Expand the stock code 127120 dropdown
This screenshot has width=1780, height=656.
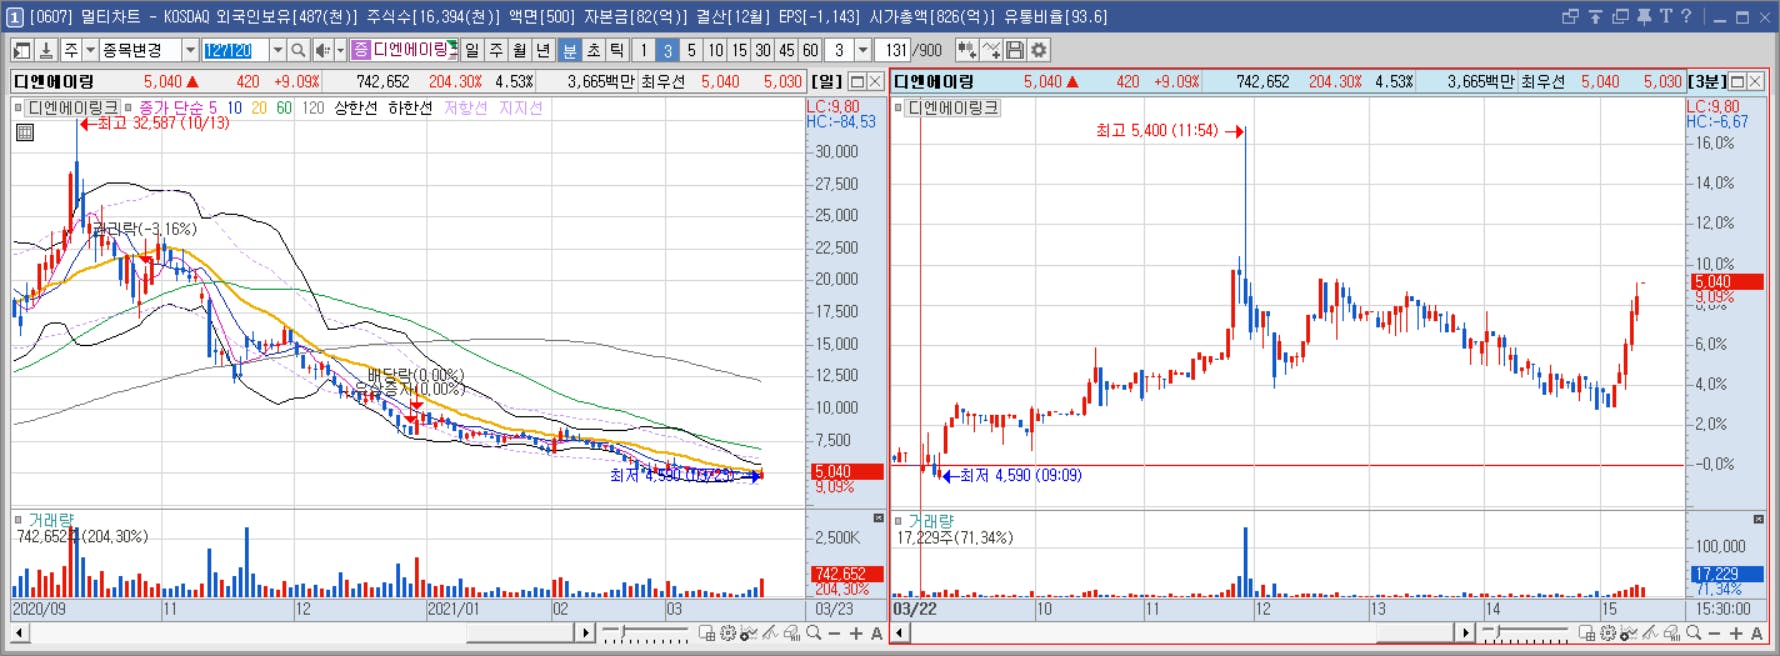coord(277,50)
